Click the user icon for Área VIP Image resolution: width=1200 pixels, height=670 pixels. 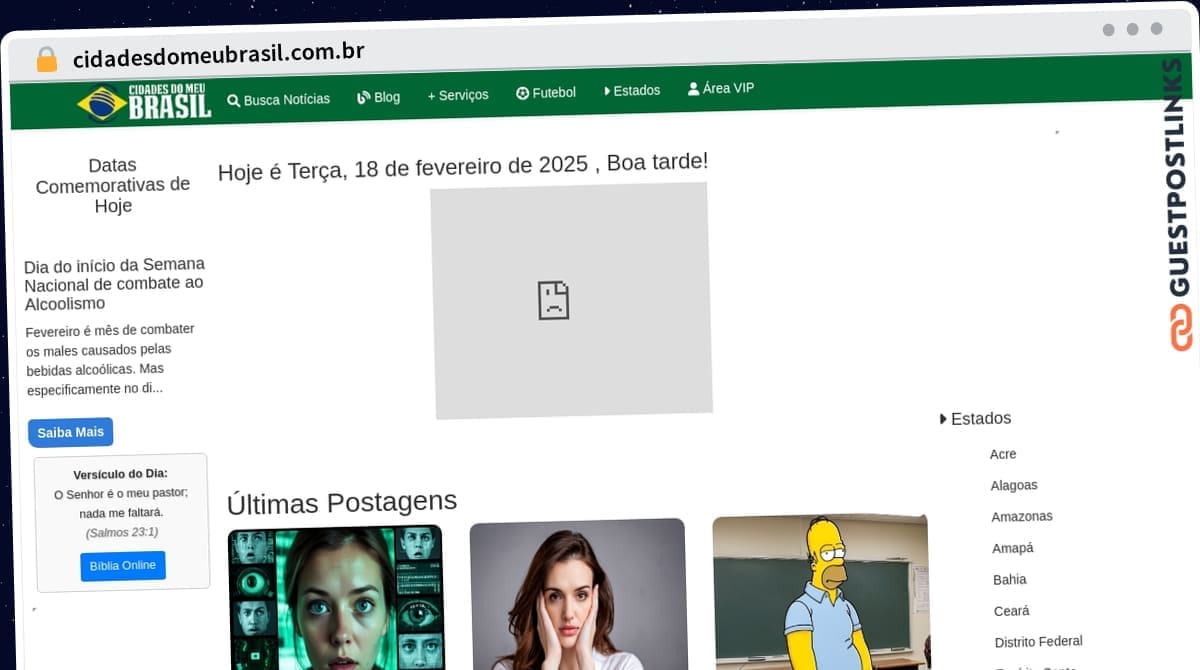(693, 88)
